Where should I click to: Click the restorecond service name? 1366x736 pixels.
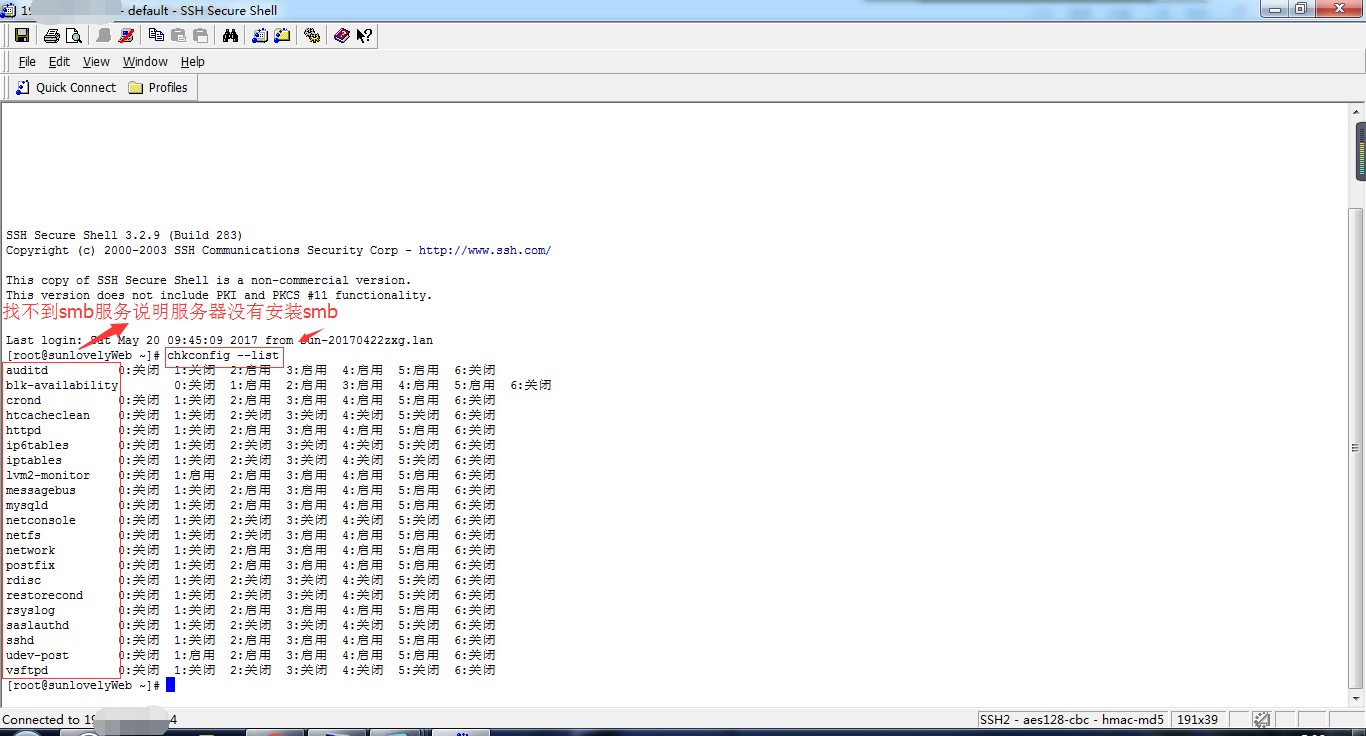(45, 595)
